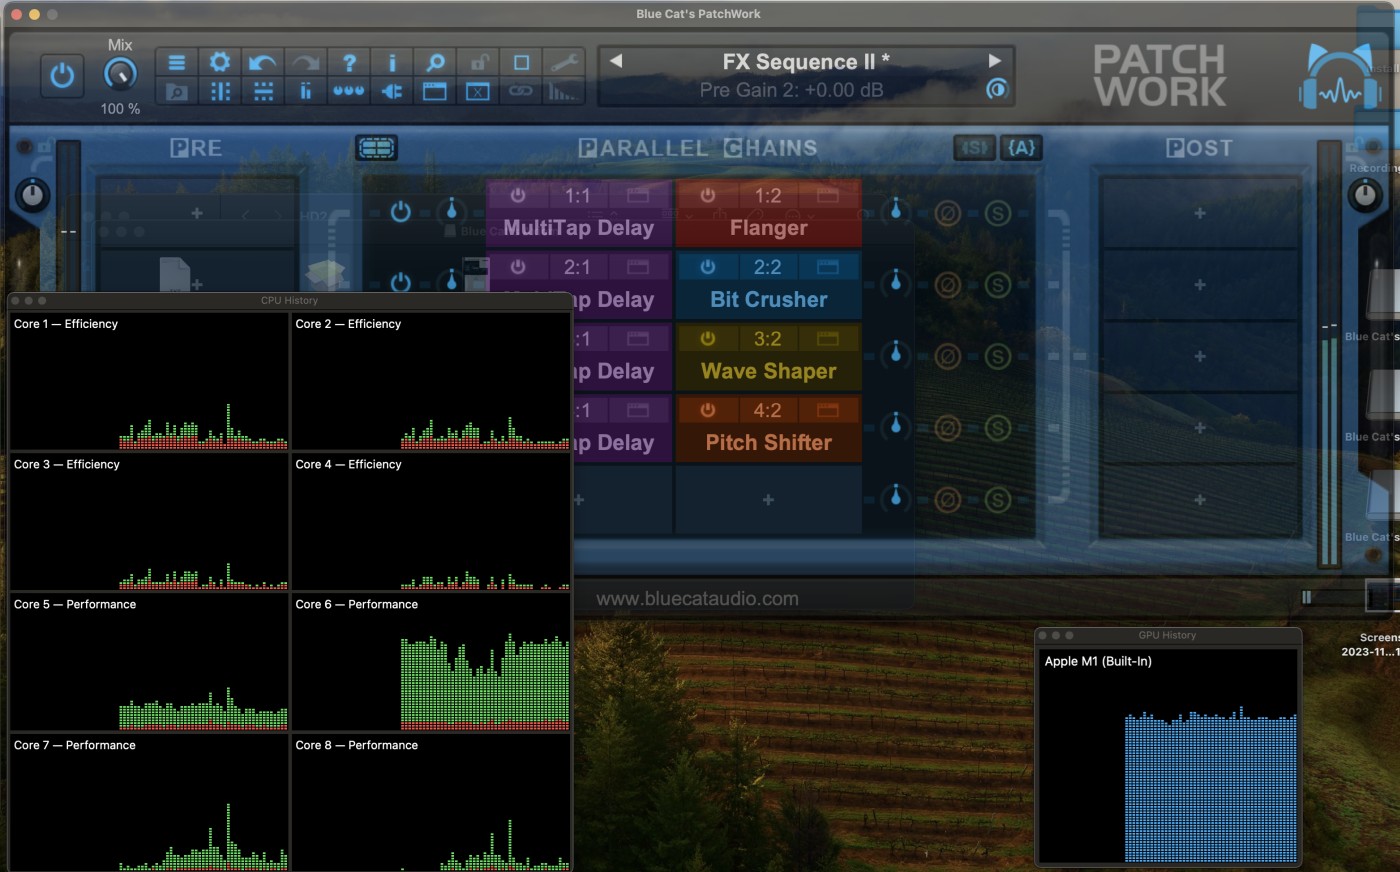1400x872 pixels.
Task: Click the close plug-in windows X icon
Action: [478, 91]
